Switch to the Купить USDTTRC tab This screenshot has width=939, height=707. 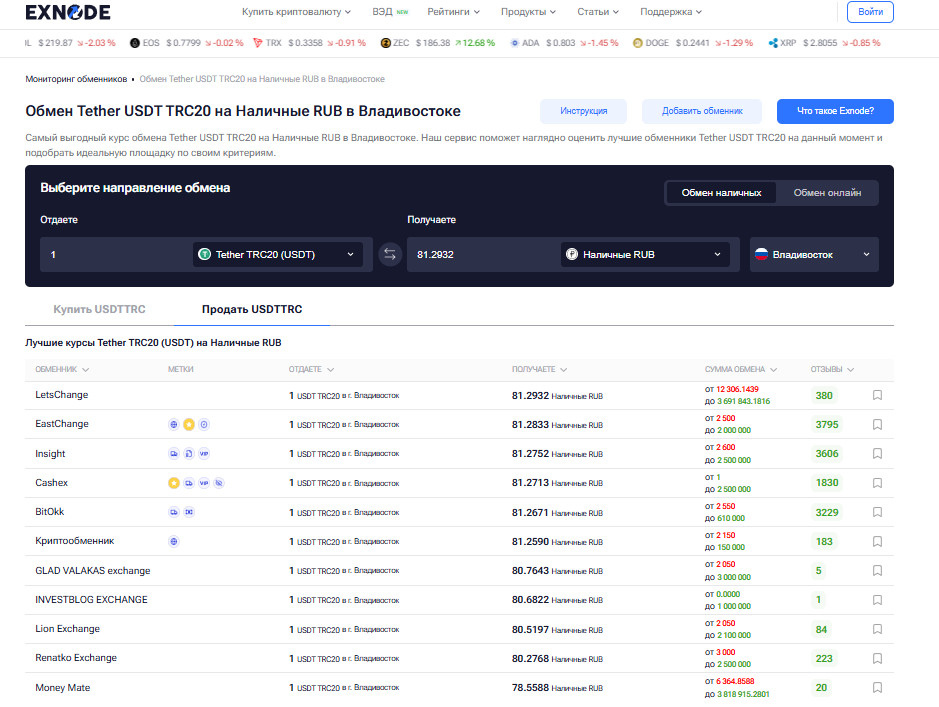(99, 310)
